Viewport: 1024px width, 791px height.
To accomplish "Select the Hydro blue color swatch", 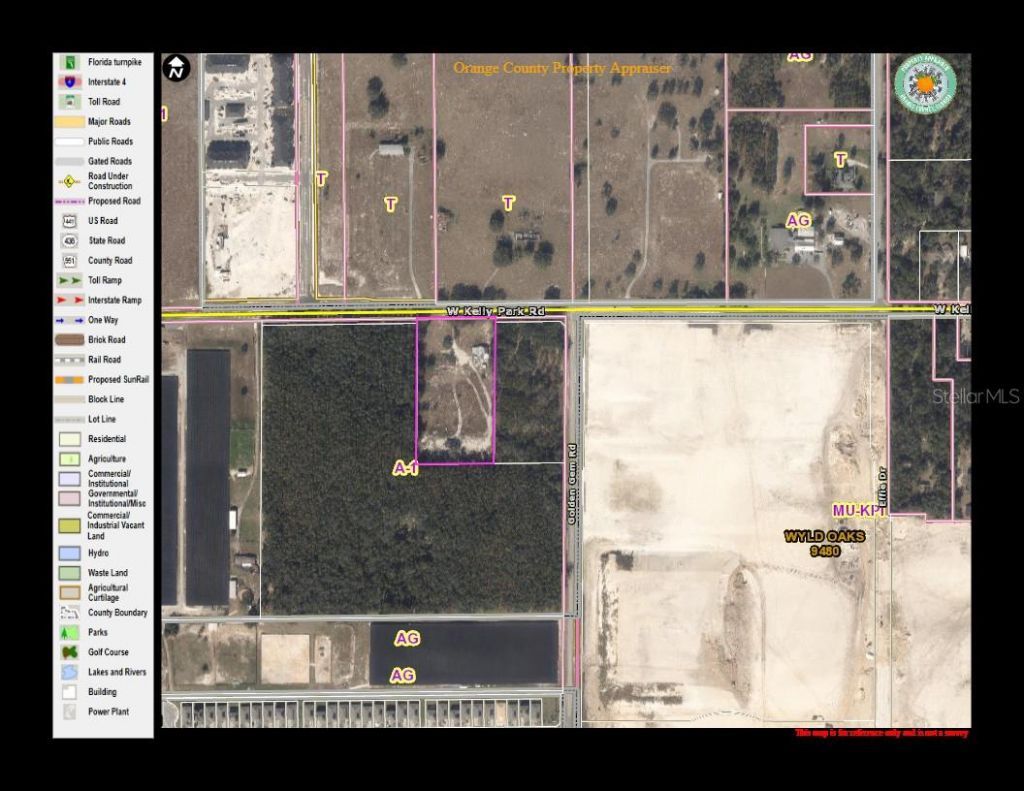I will click(68, 553).
